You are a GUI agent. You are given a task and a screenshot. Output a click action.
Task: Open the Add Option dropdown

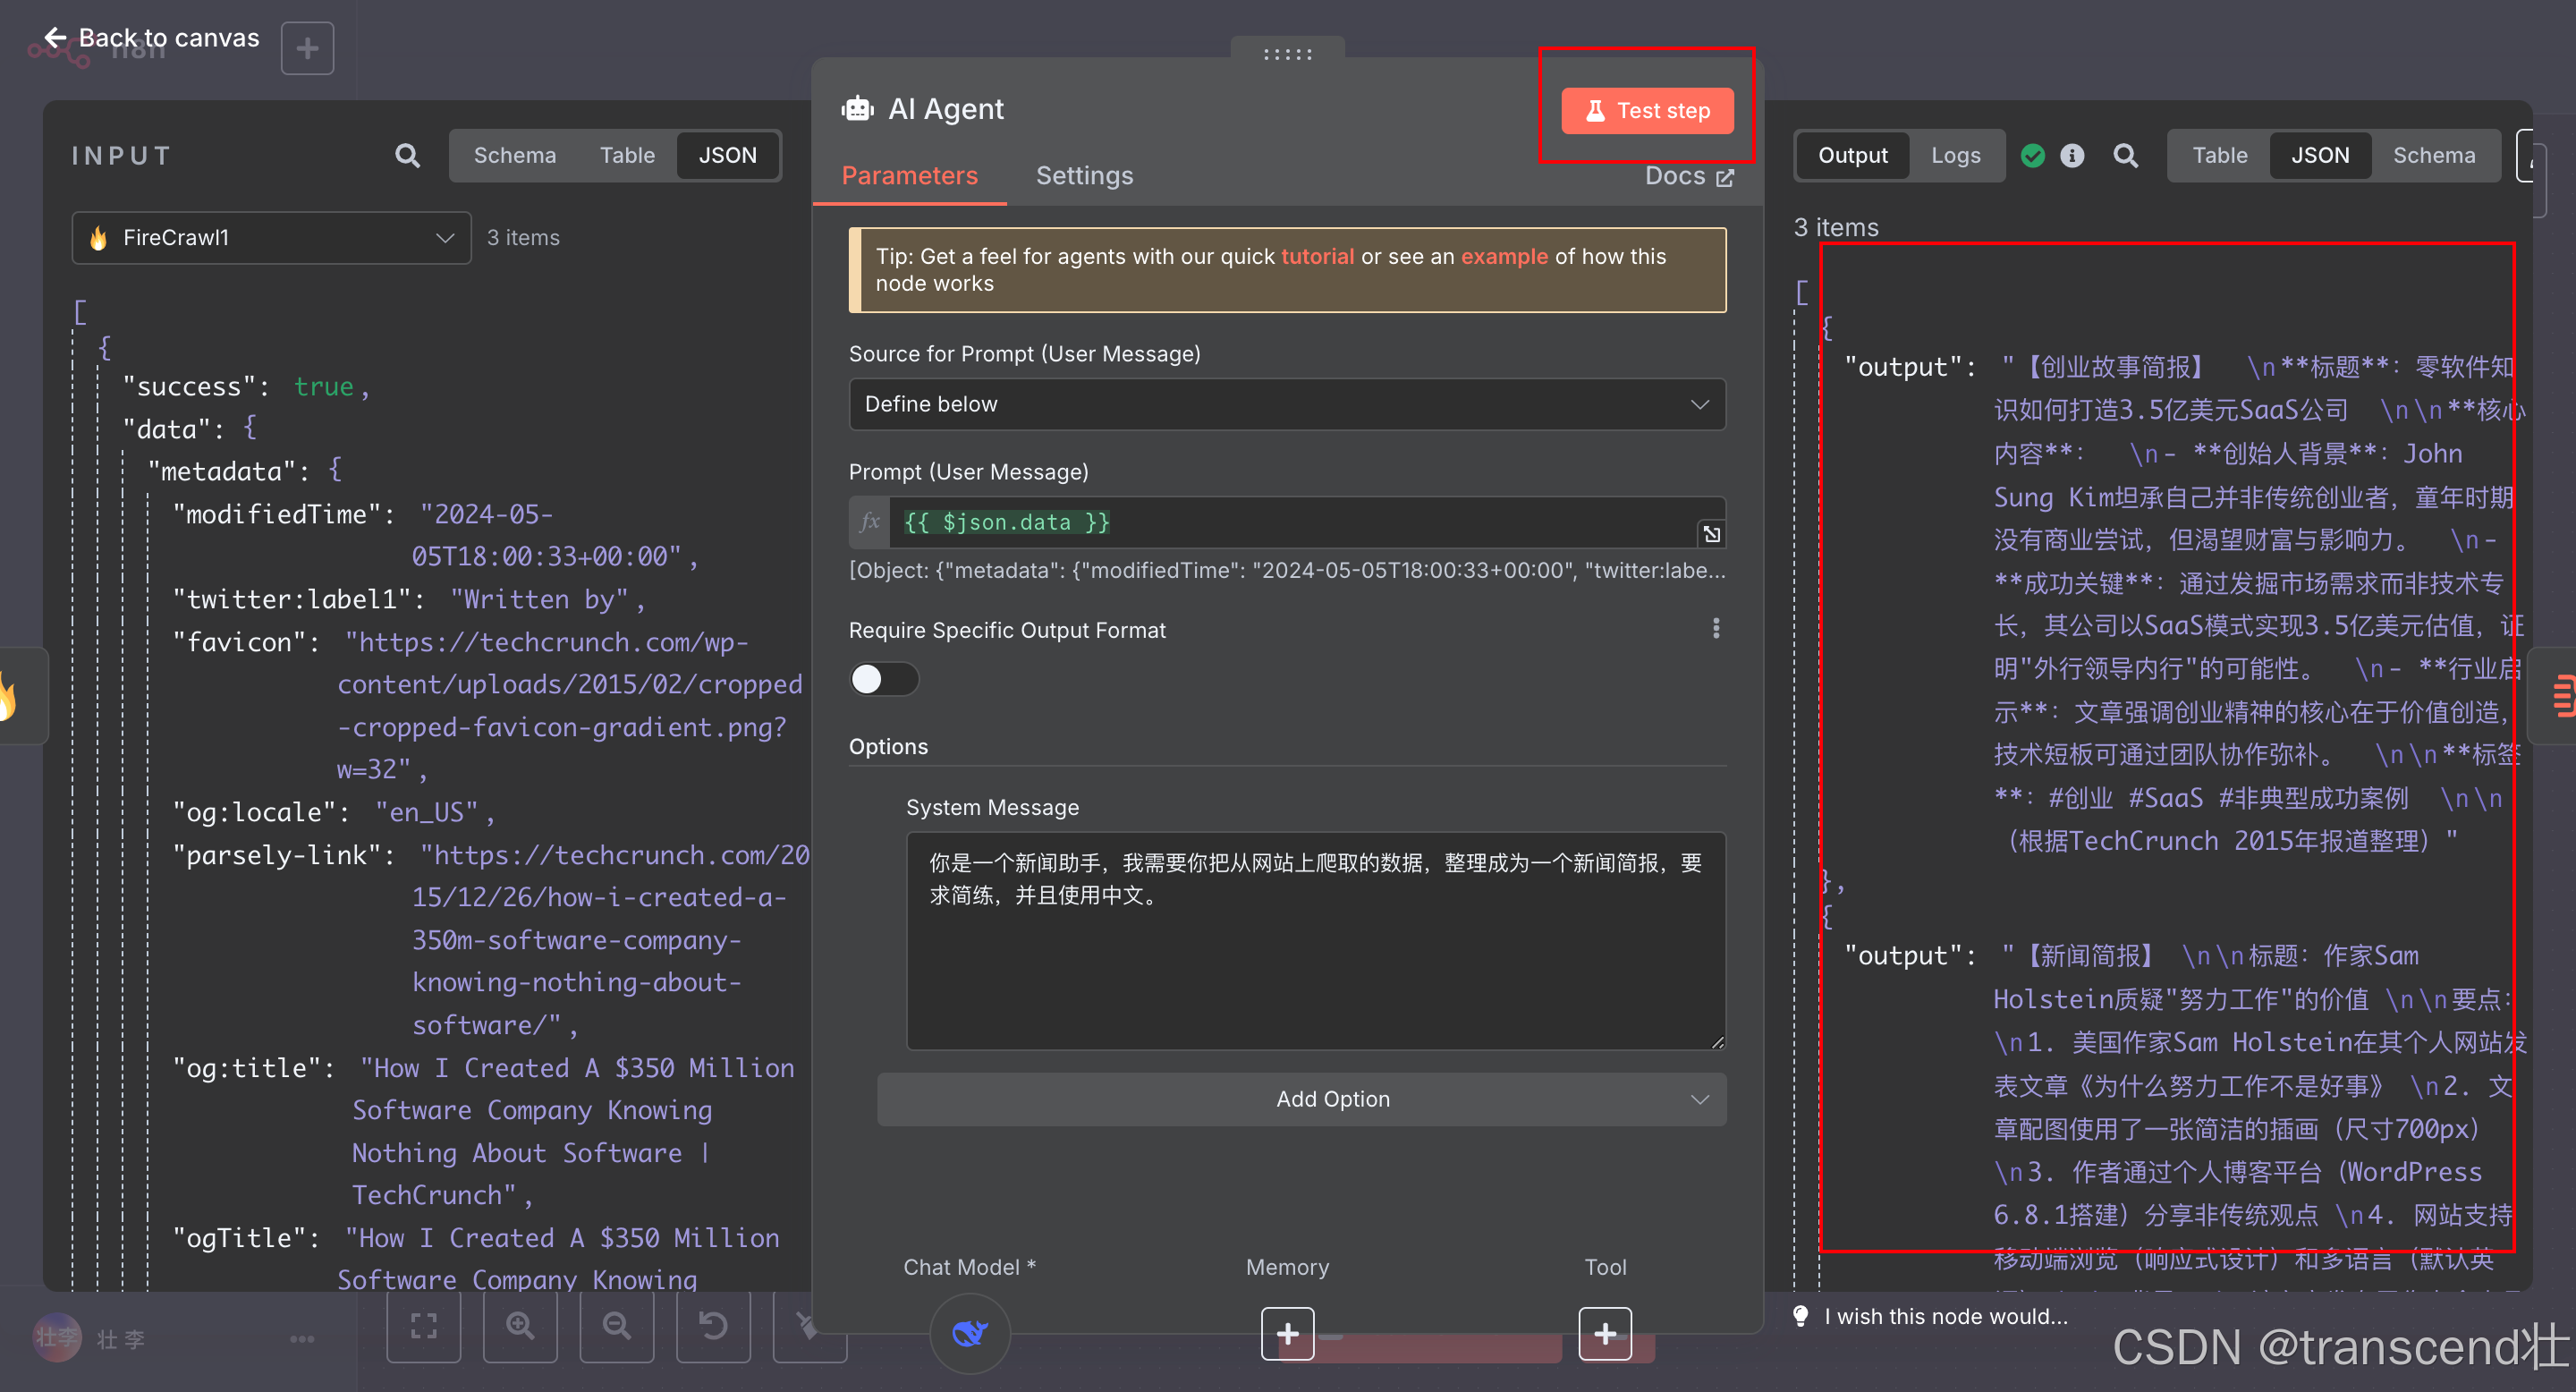[x=1301, y=1099]
